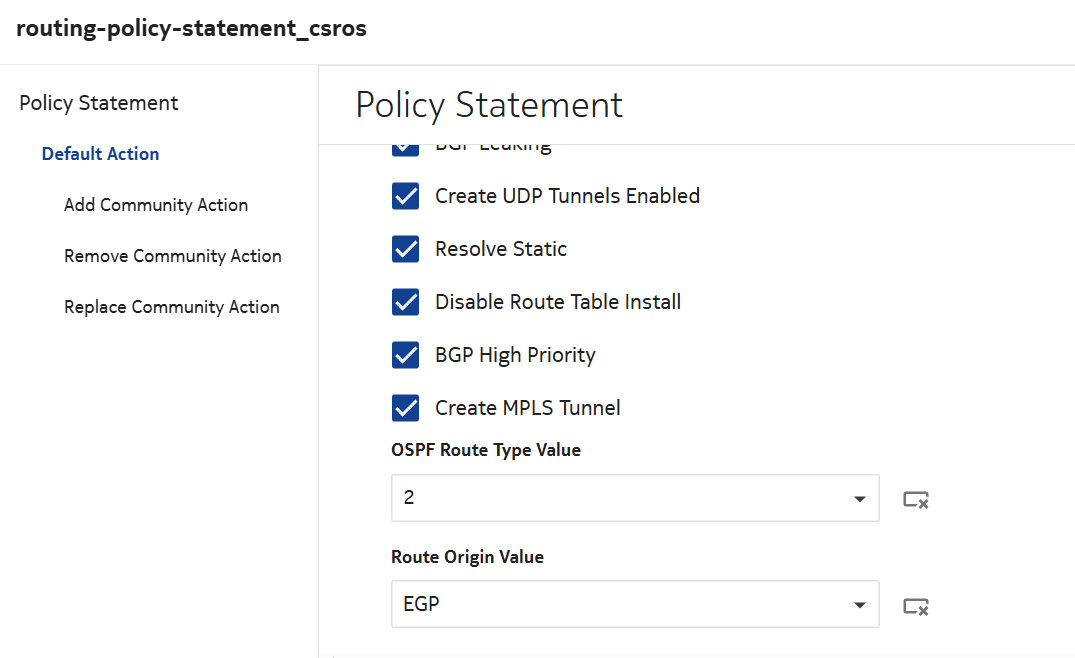Screen dimensions: 1075x658
Task: Uncheck Create UDP Tunnels Enabled checkbox
Action: (x=405, y=196)
